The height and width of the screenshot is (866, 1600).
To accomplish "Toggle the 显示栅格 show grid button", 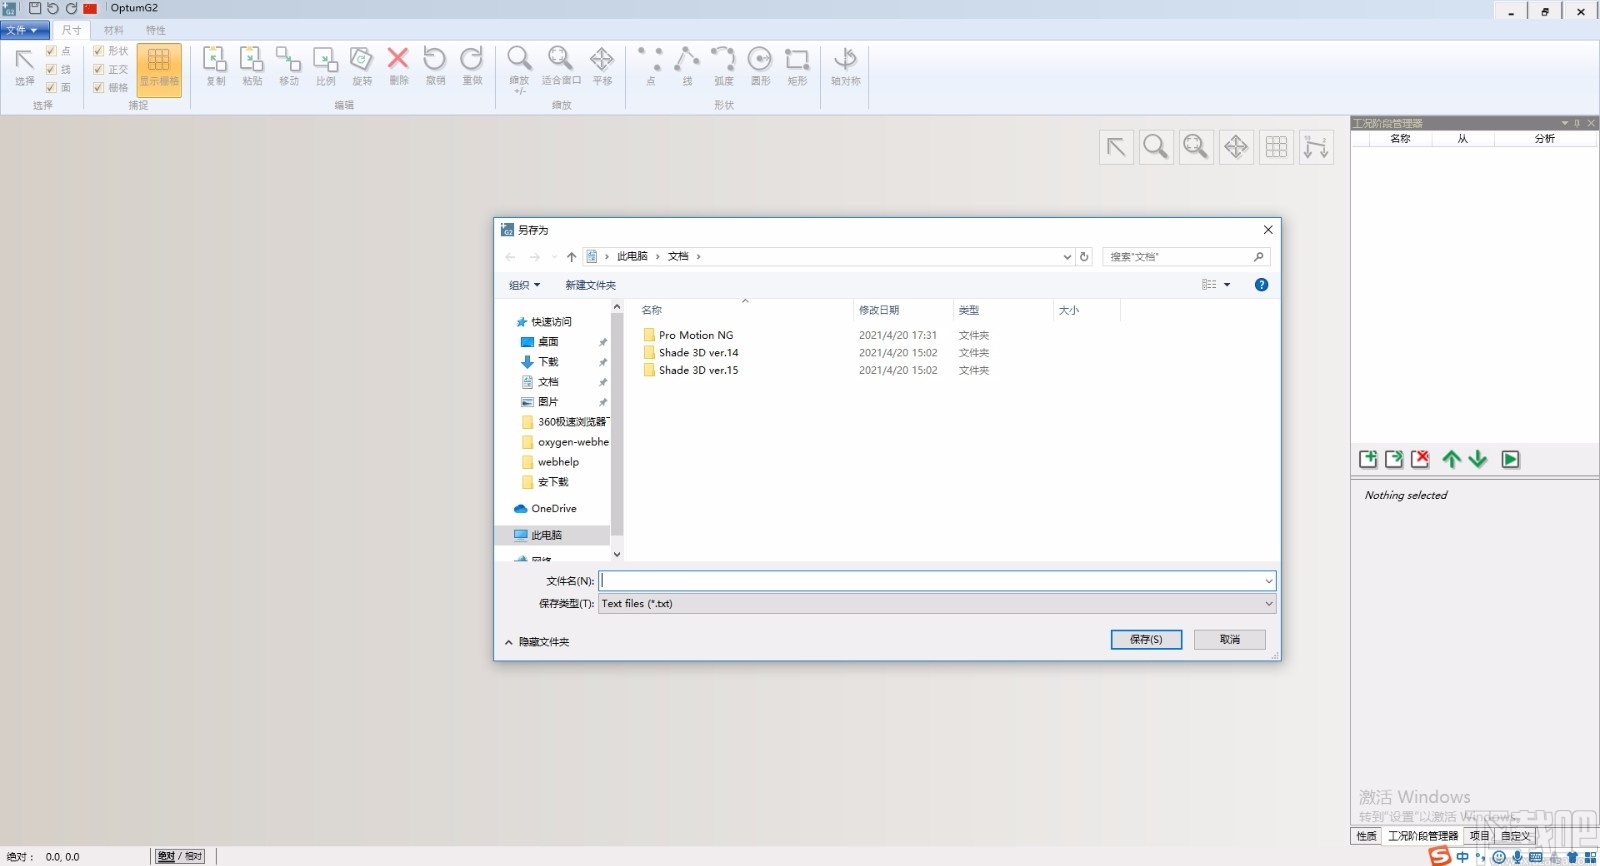I will (159, 69).
